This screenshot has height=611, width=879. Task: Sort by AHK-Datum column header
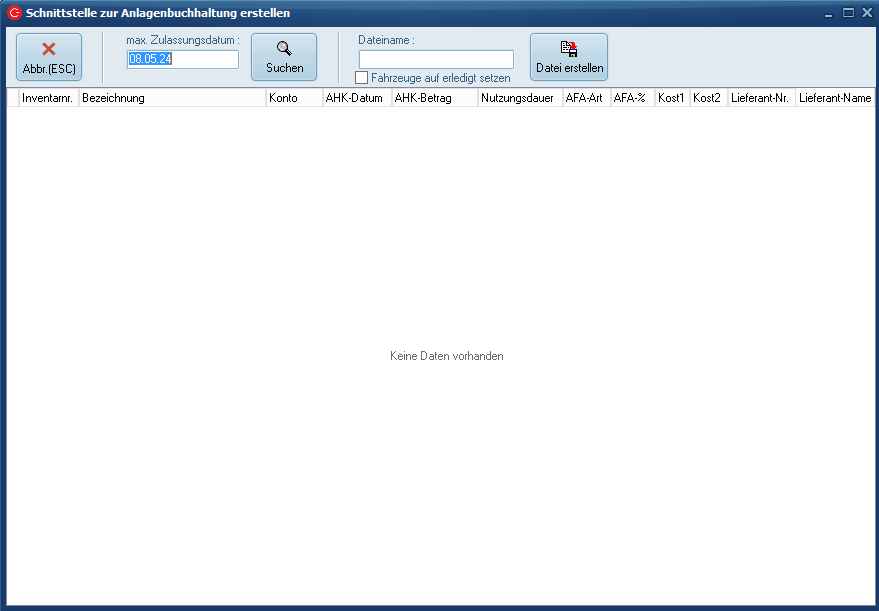pos(356,98)
